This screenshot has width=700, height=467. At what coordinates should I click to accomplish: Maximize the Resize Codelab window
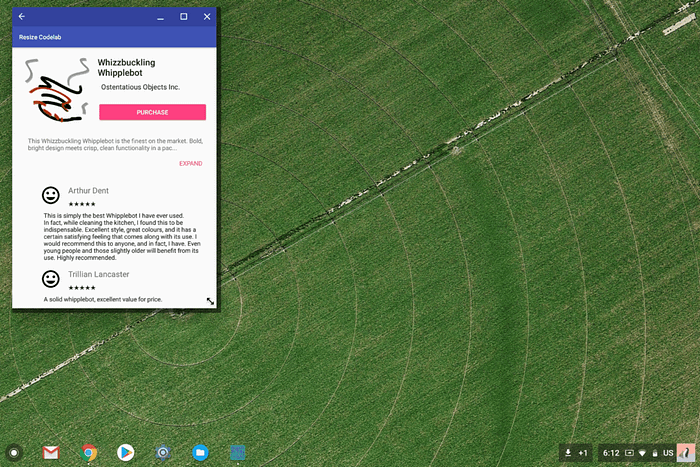pos(183,17)
